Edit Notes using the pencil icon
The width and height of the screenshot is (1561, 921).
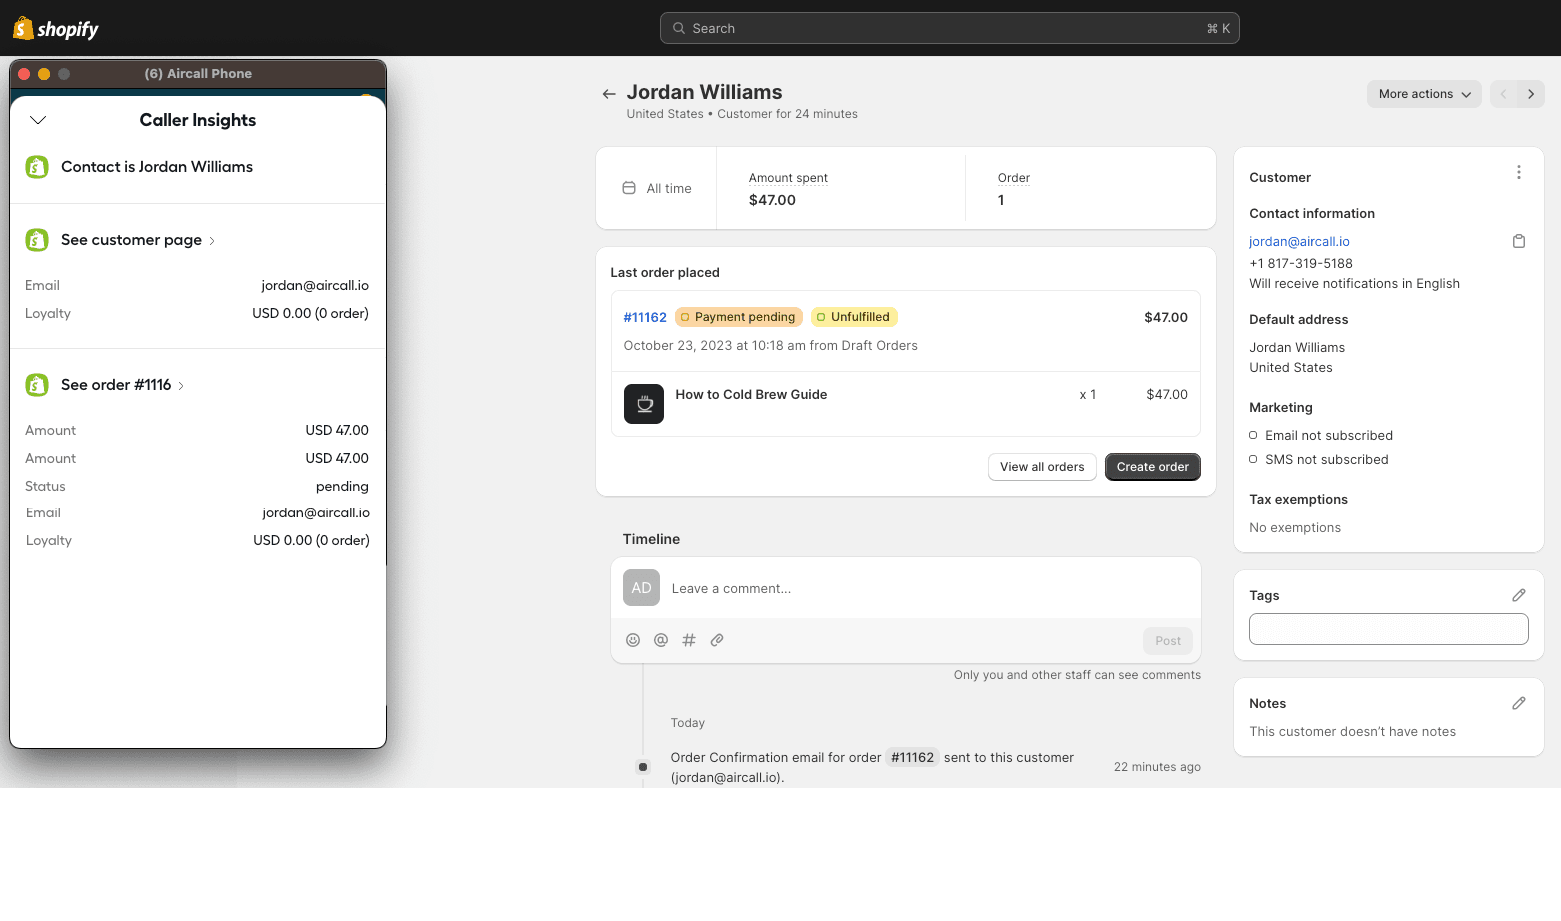pyautogui.click(x=1518, y=703)
